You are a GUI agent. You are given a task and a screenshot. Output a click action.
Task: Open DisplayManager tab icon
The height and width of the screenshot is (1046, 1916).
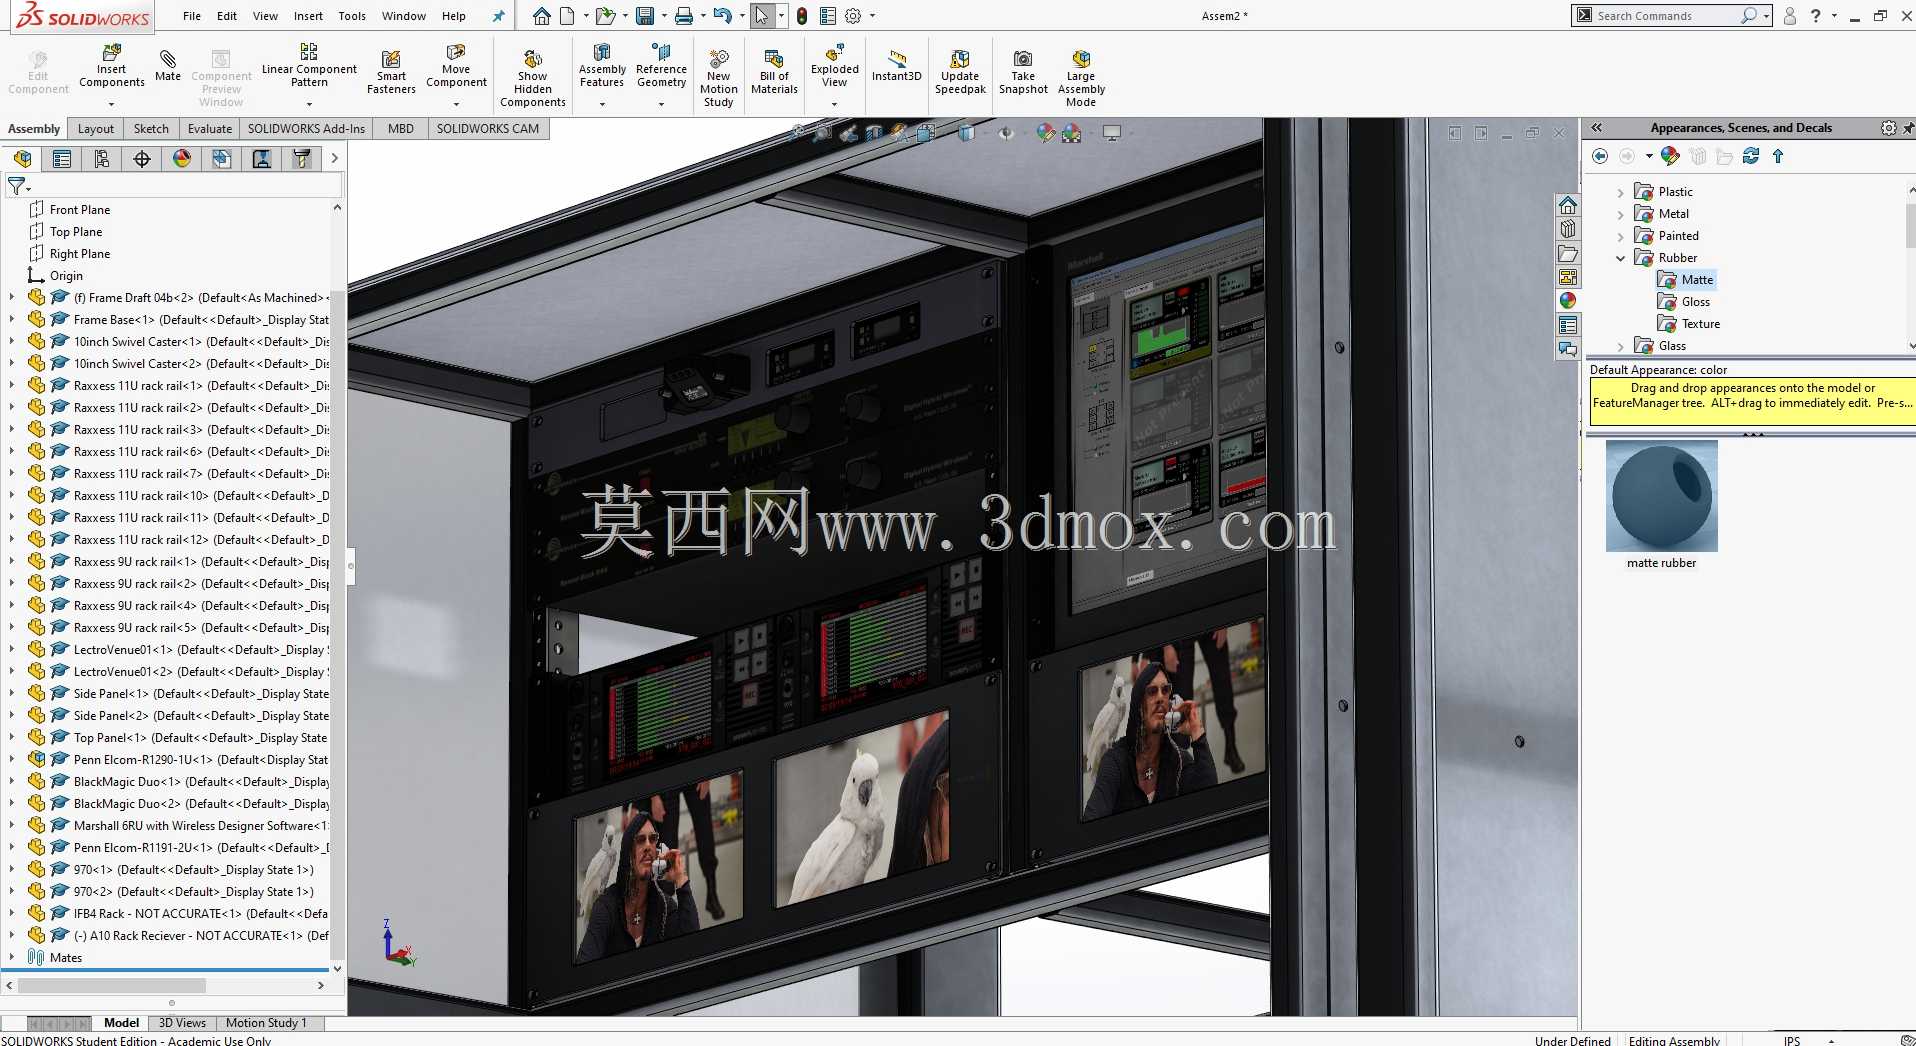182,158
